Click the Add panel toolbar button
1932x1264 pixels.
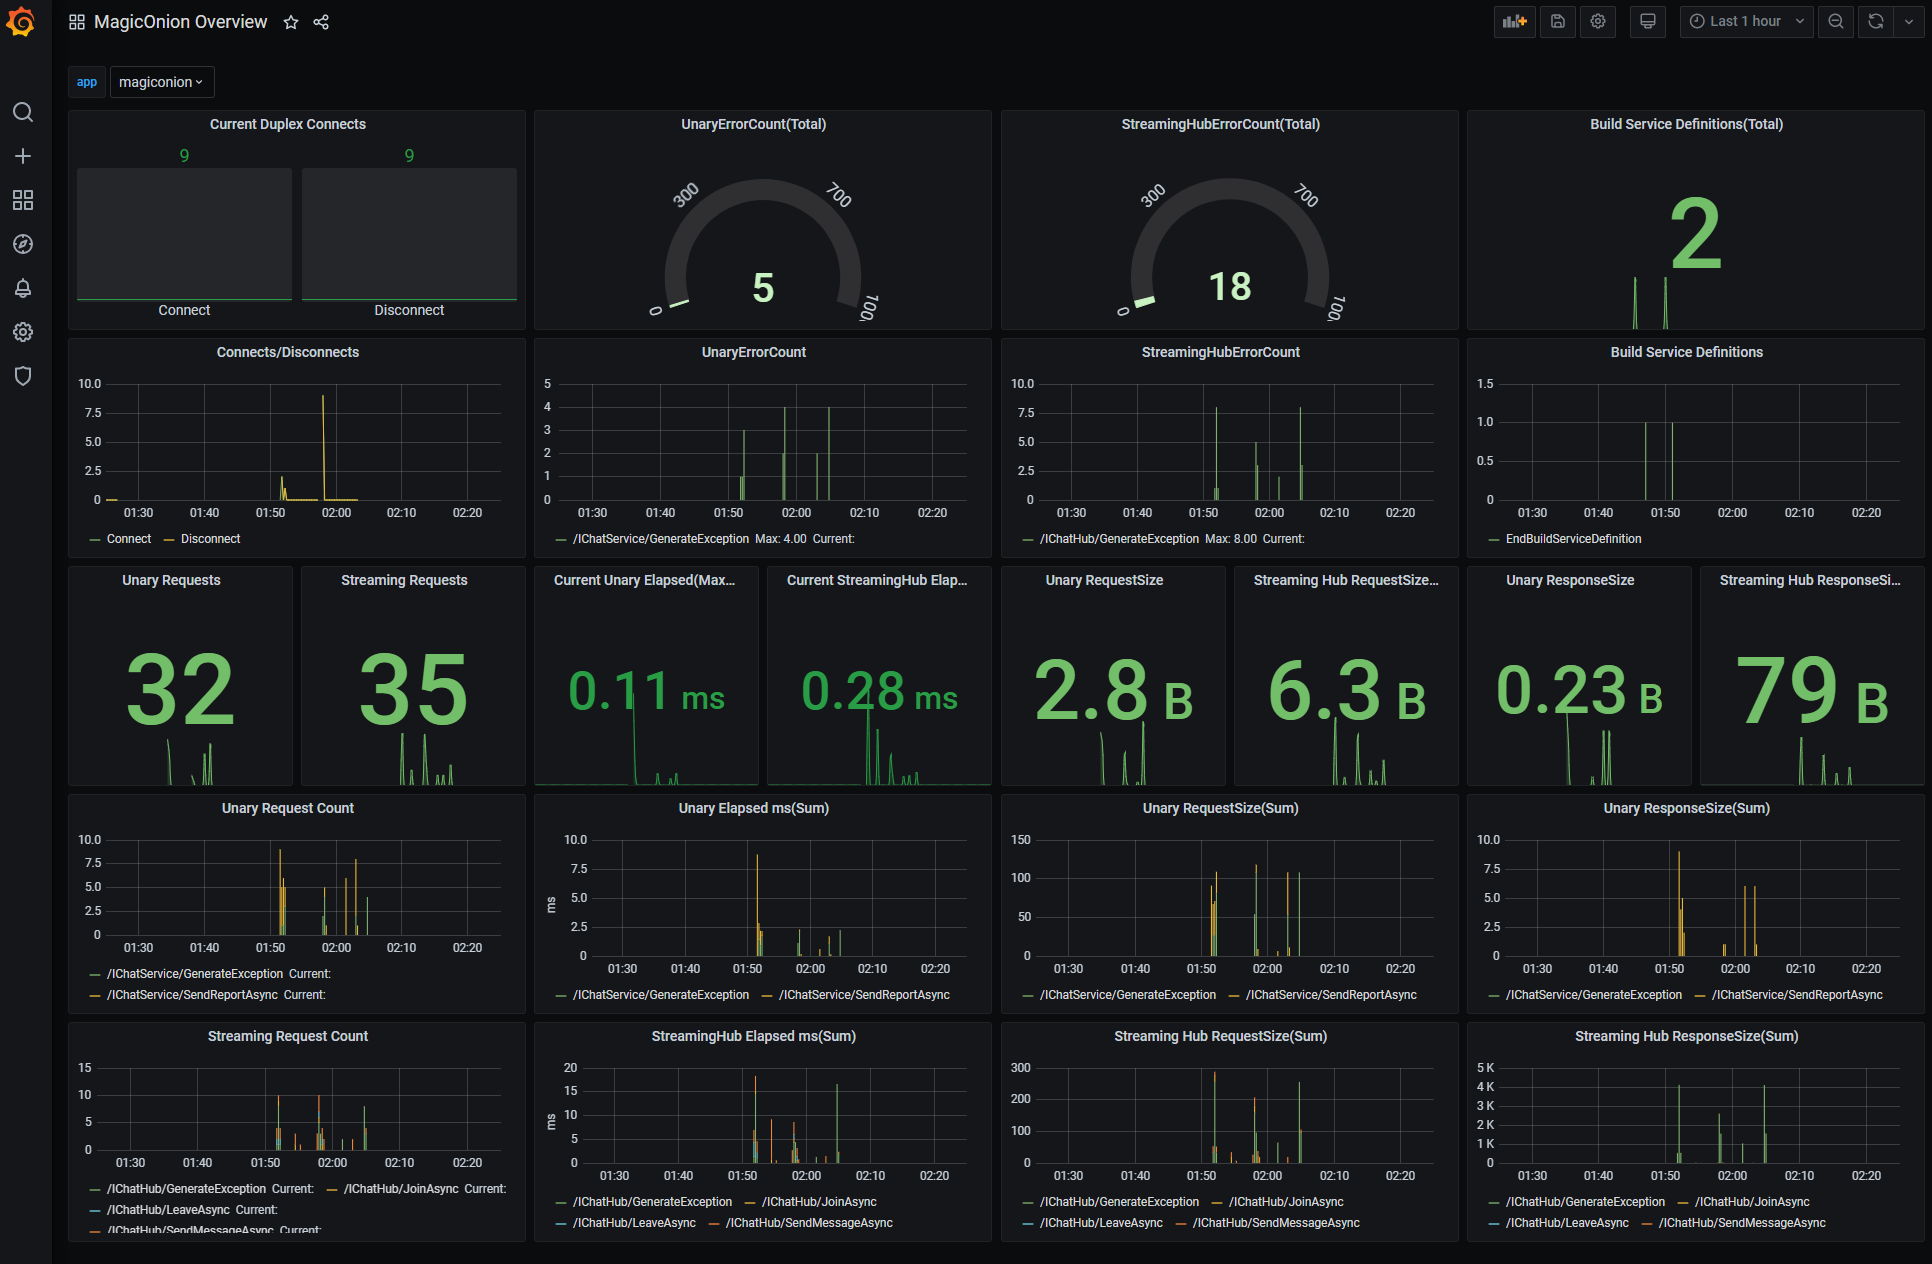tap(1514, 21)
